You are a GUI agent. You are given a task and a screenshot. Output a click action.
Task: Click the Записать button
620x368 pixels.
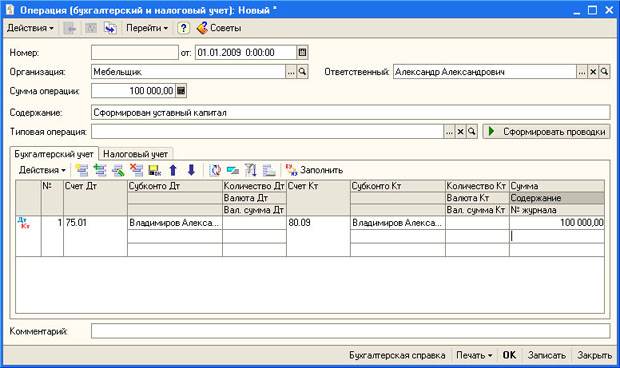(x=546, y=355)
